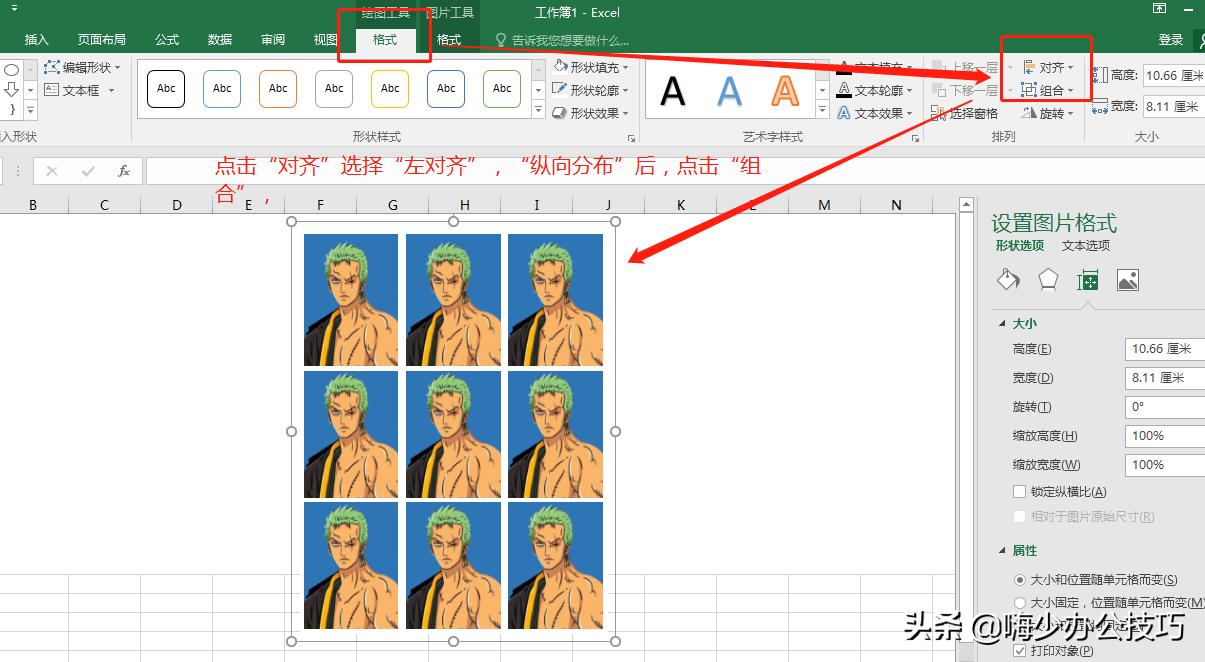
Task: Switch to Fill & Line paint bucket tab
Action: (x=1008, y=280)
